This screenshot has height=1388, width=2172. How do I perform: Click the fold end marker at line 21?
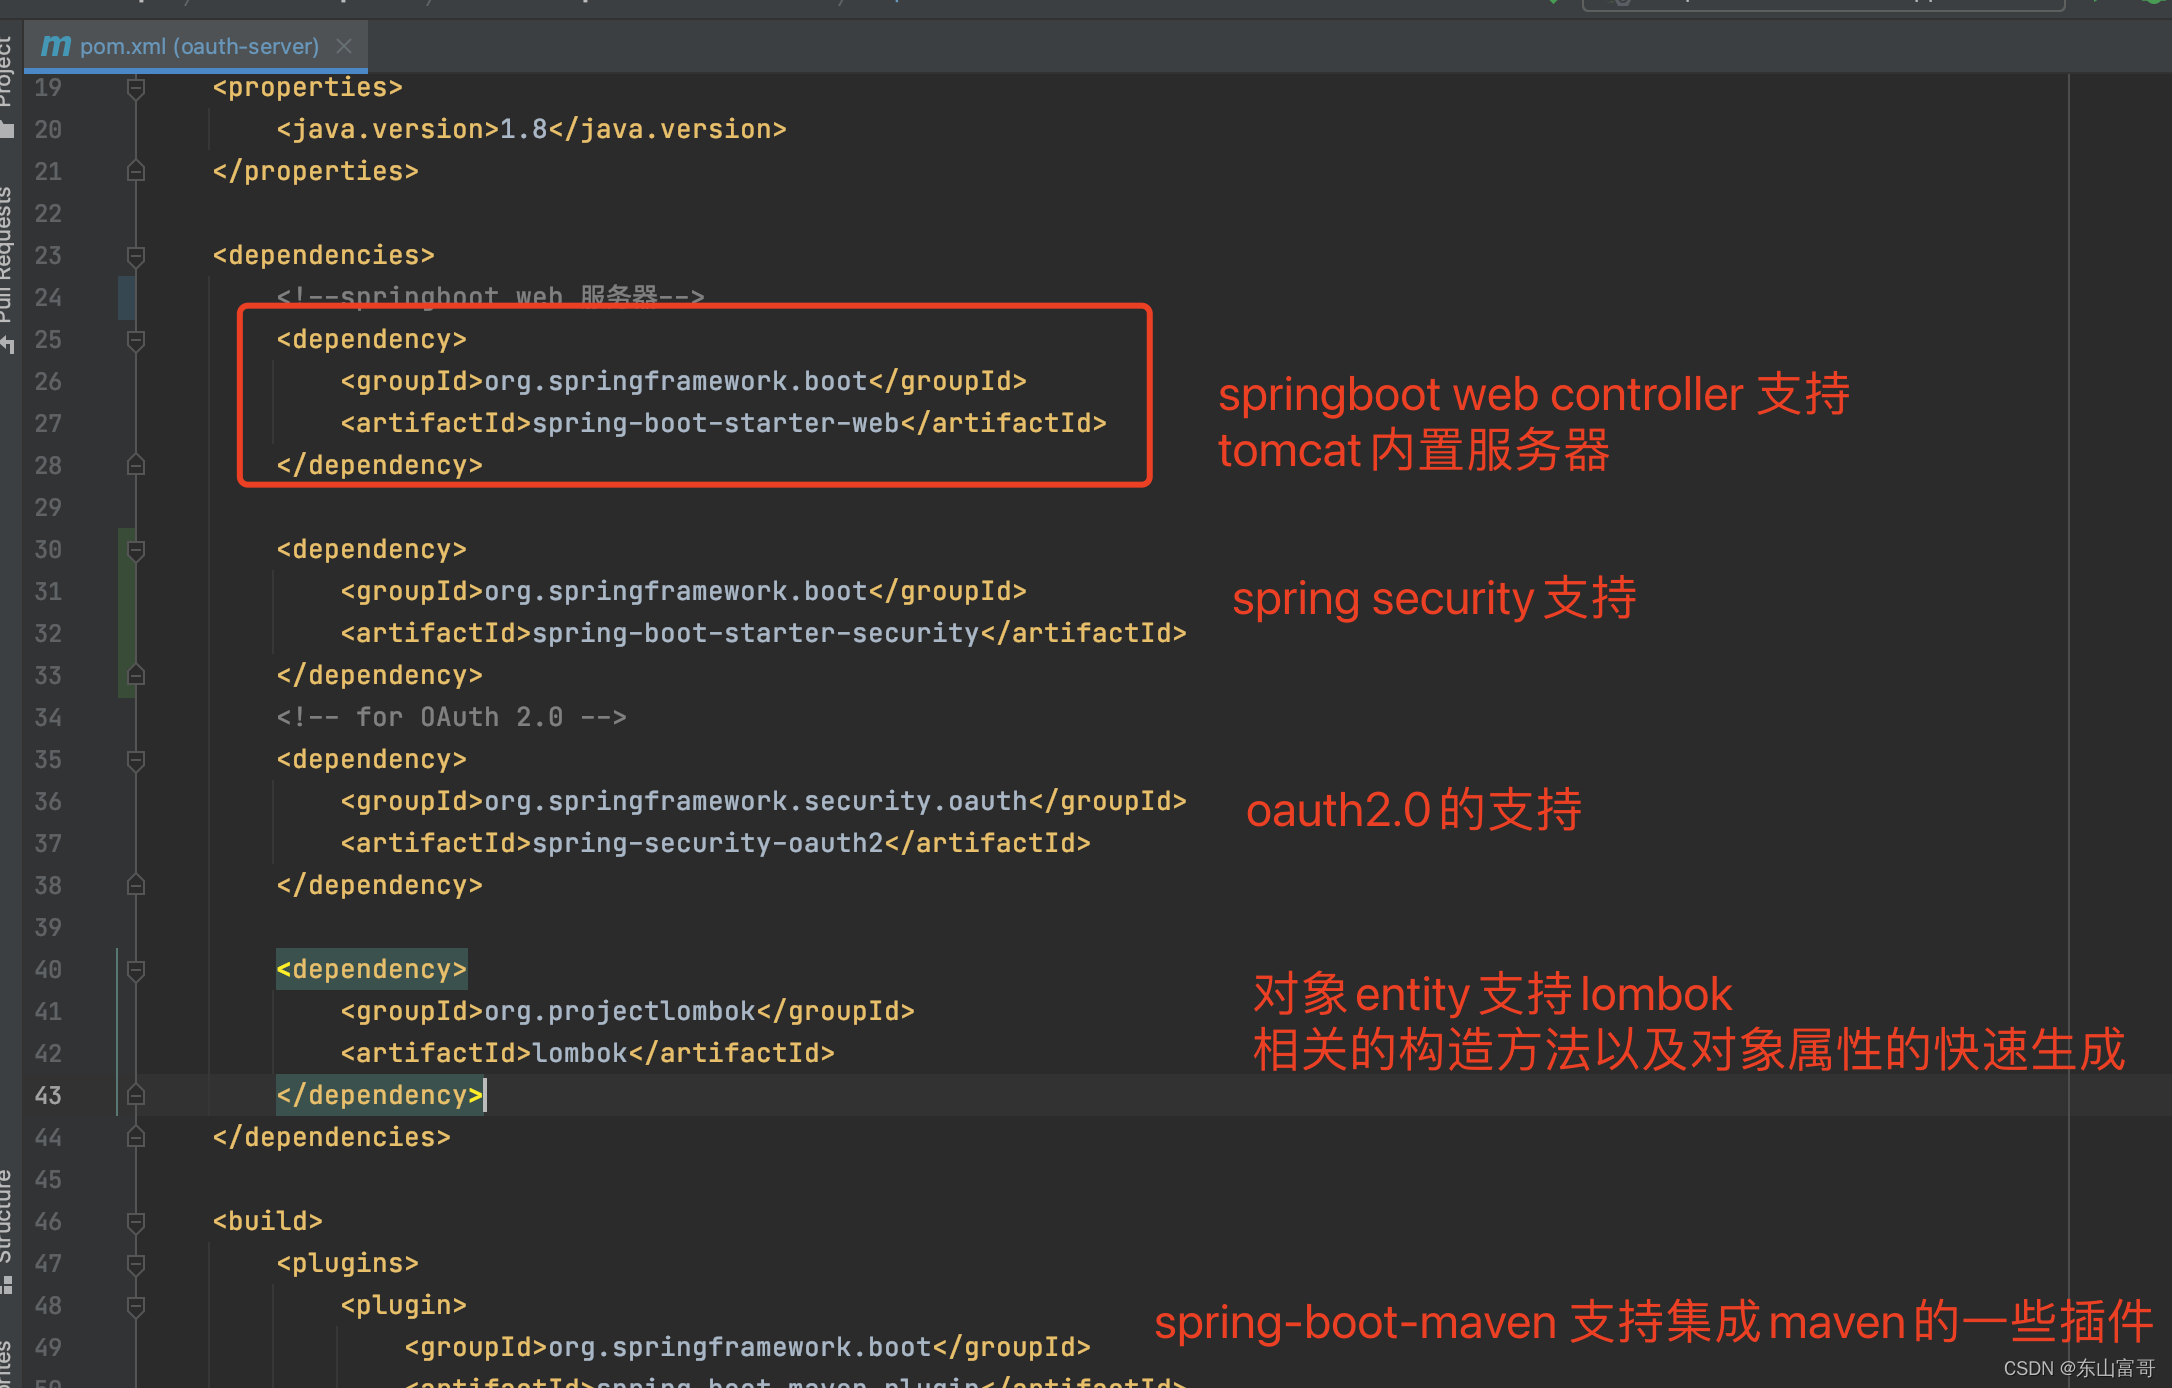(x=136, y=172)
